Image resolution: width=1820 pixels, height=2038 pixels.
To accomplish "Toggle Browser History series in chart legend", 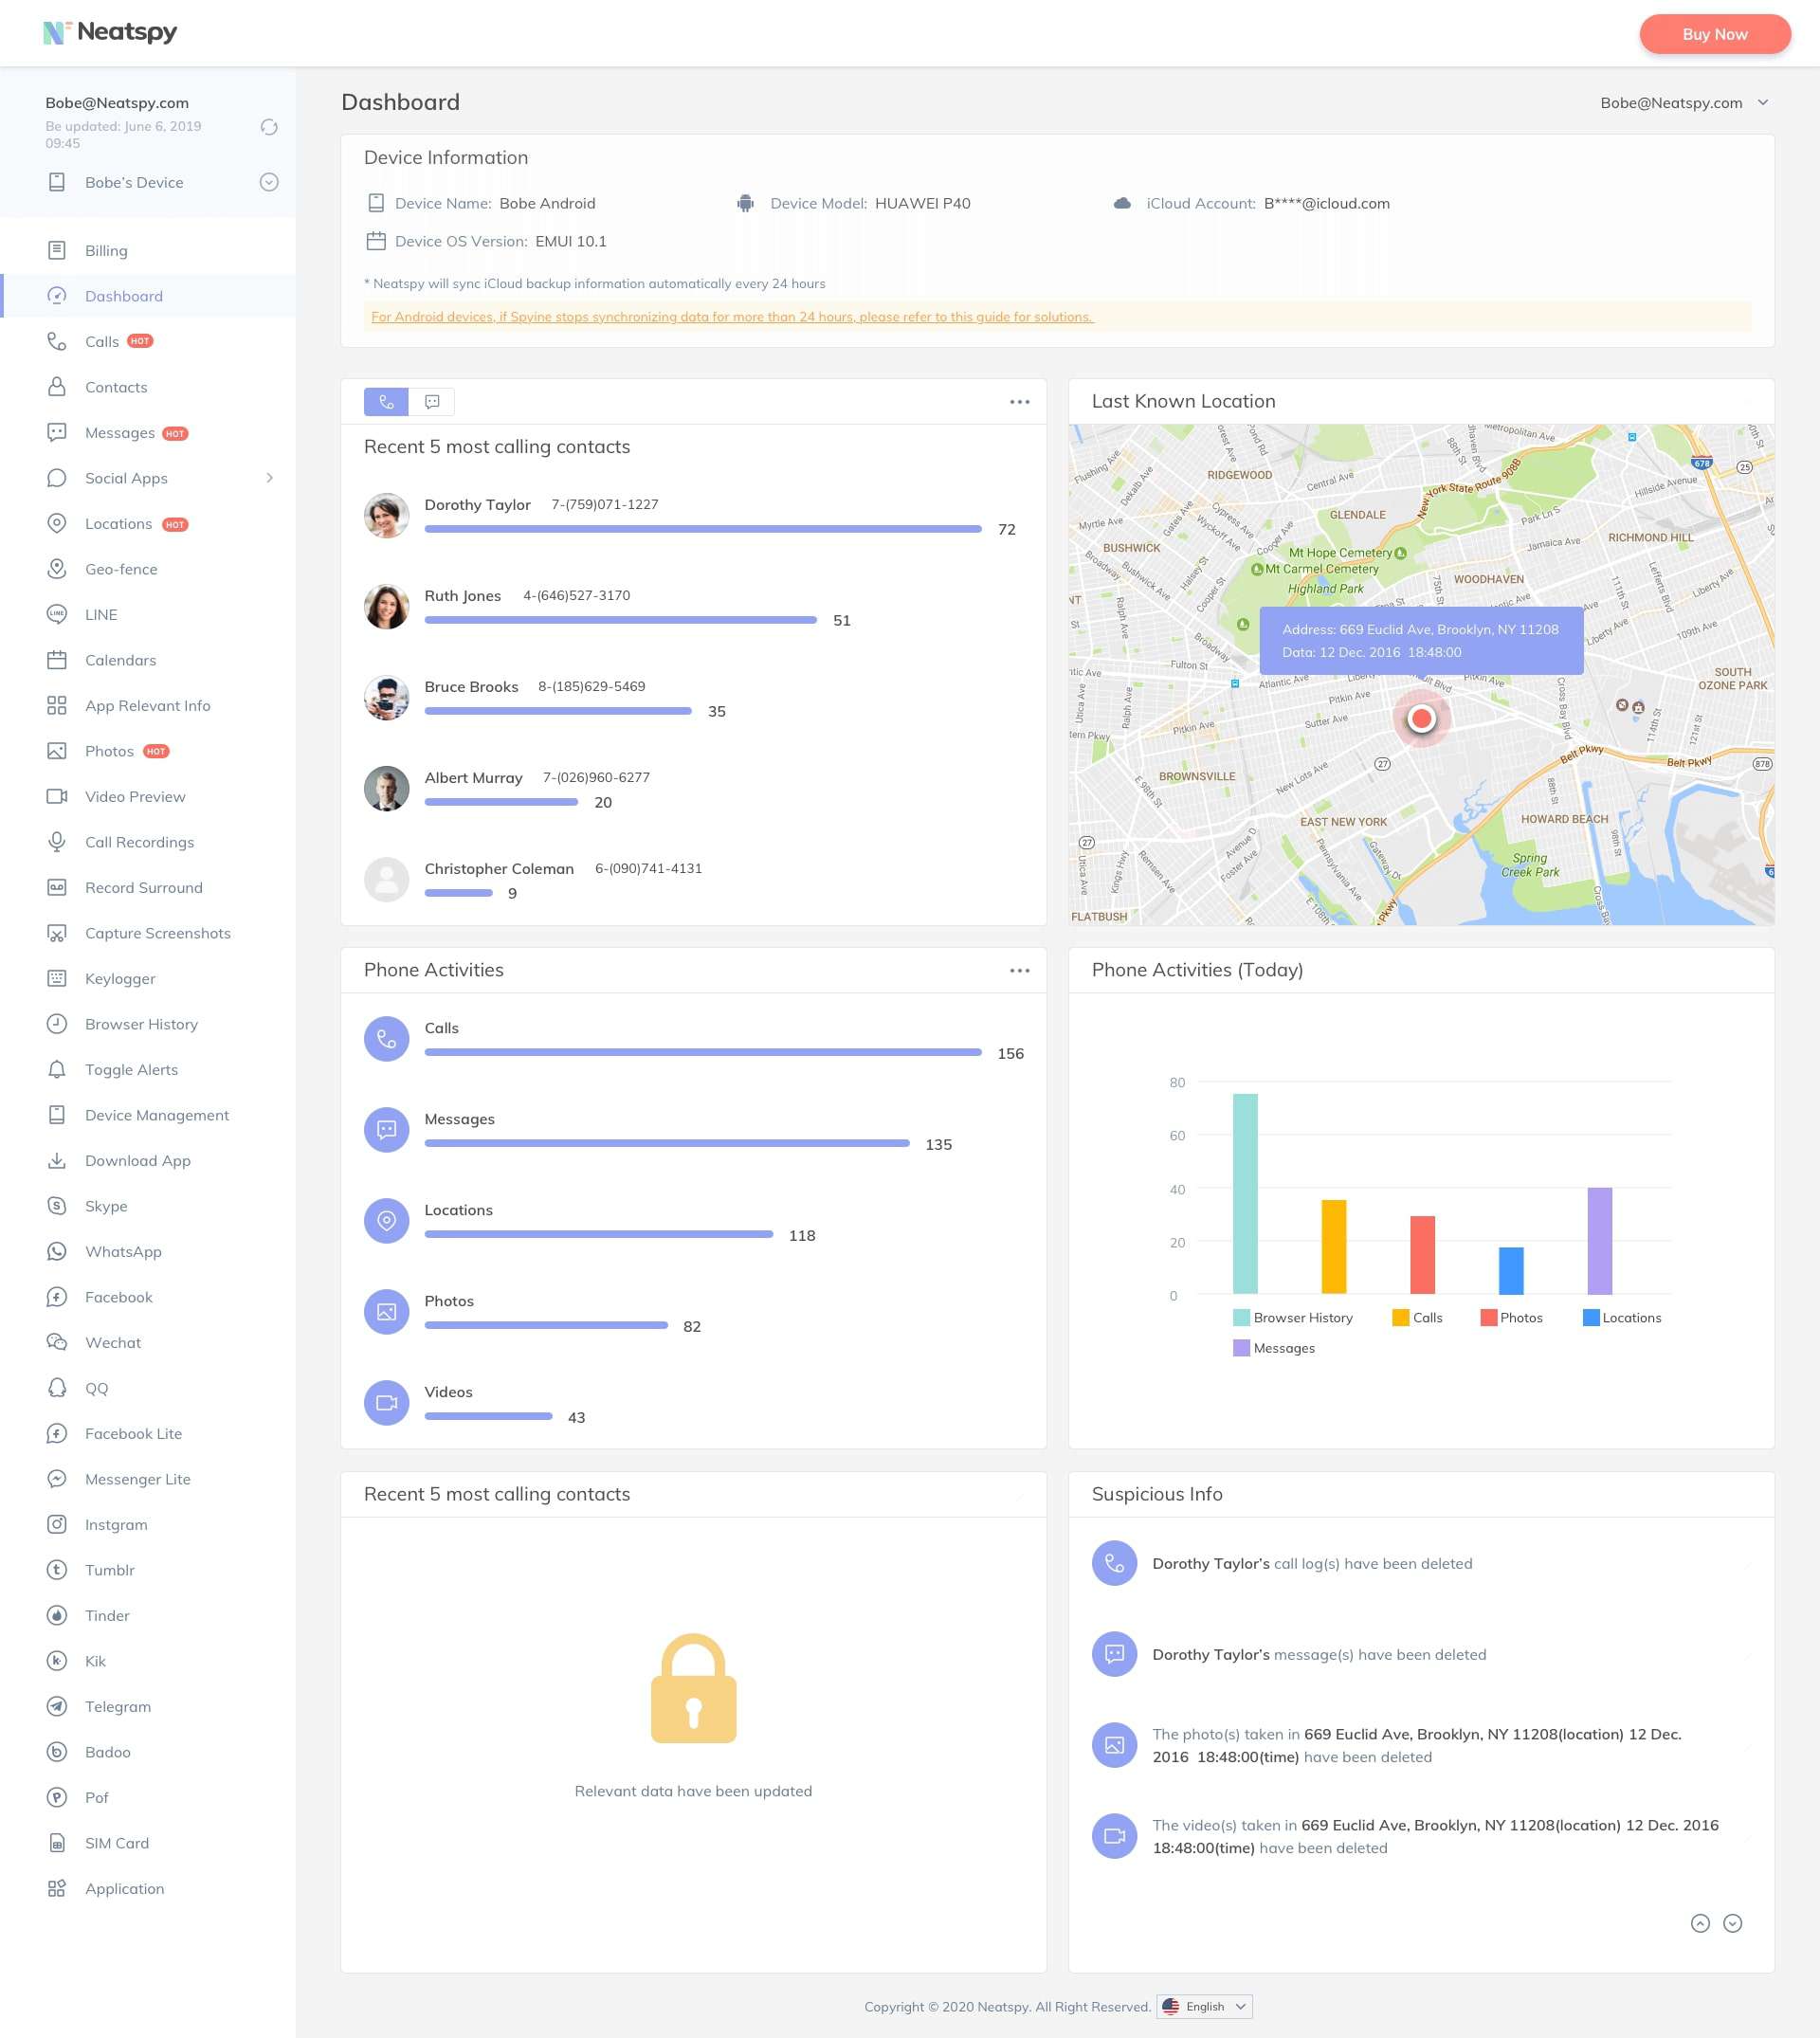I will (x=1292, y=1318).
